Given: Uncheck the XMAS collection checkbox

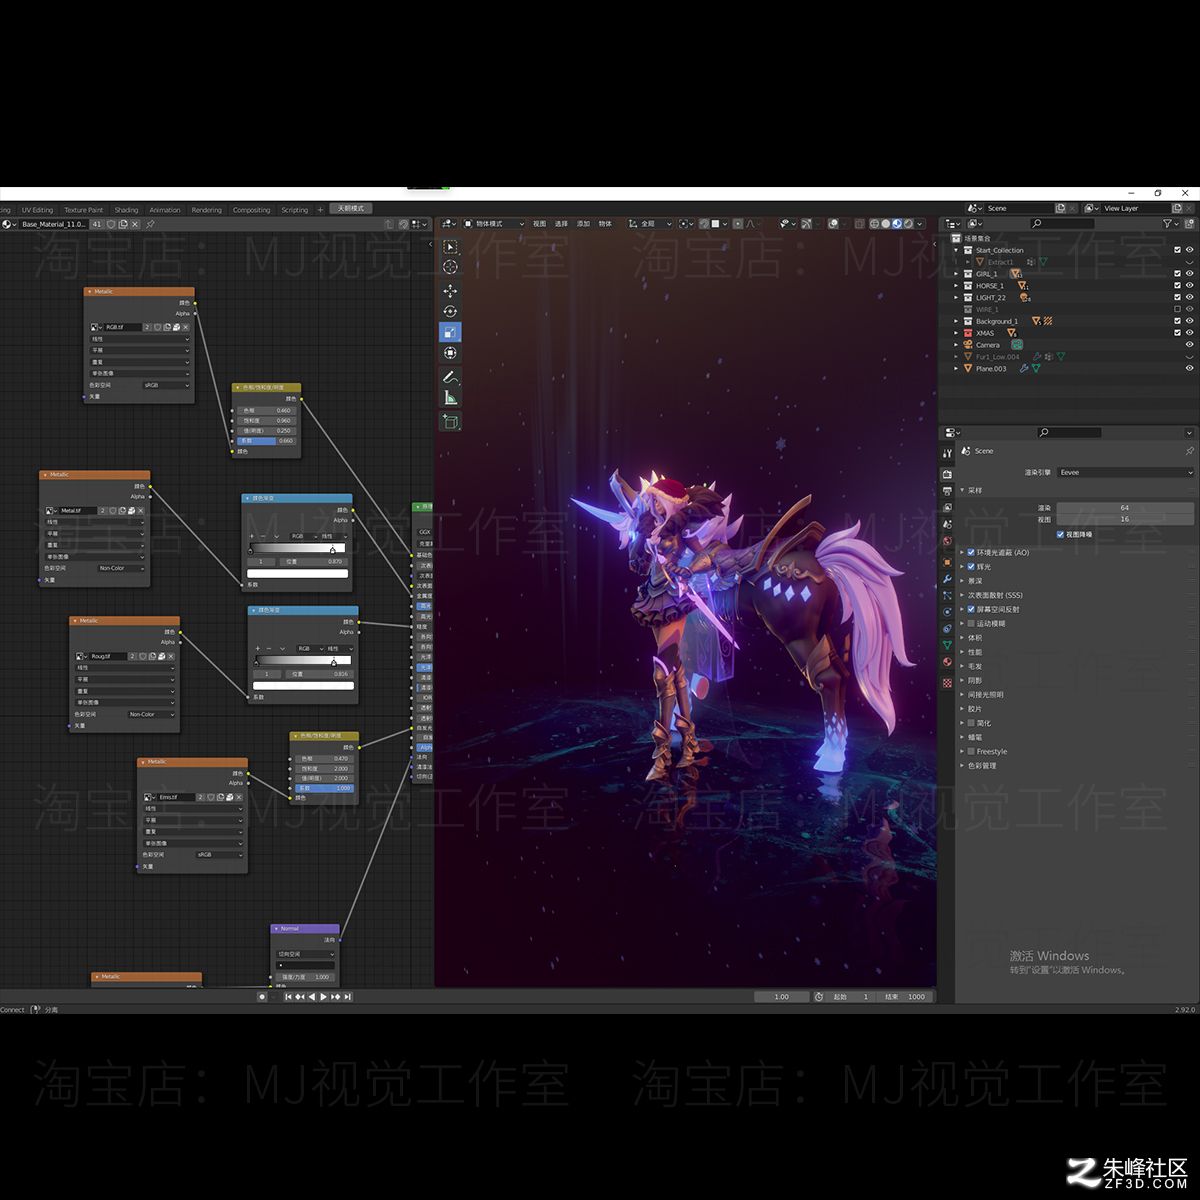Looking at the screenshot, I should [x=1177, y=333].
